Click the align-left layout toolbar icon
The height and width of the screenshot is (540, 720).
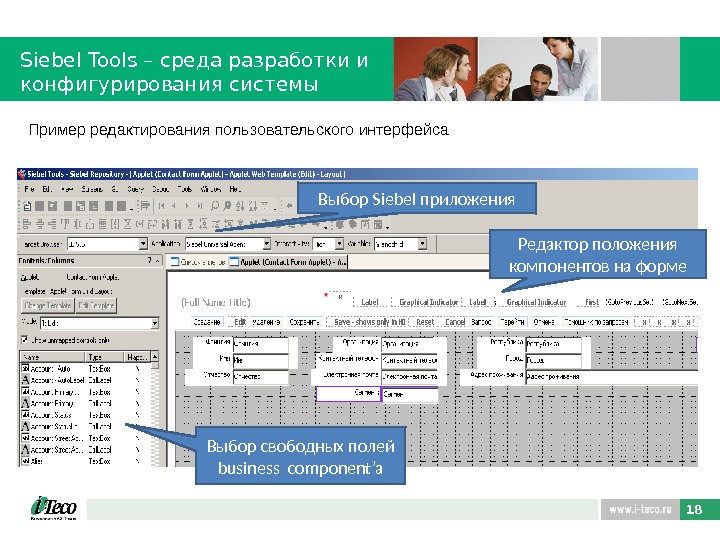(27, 225)
